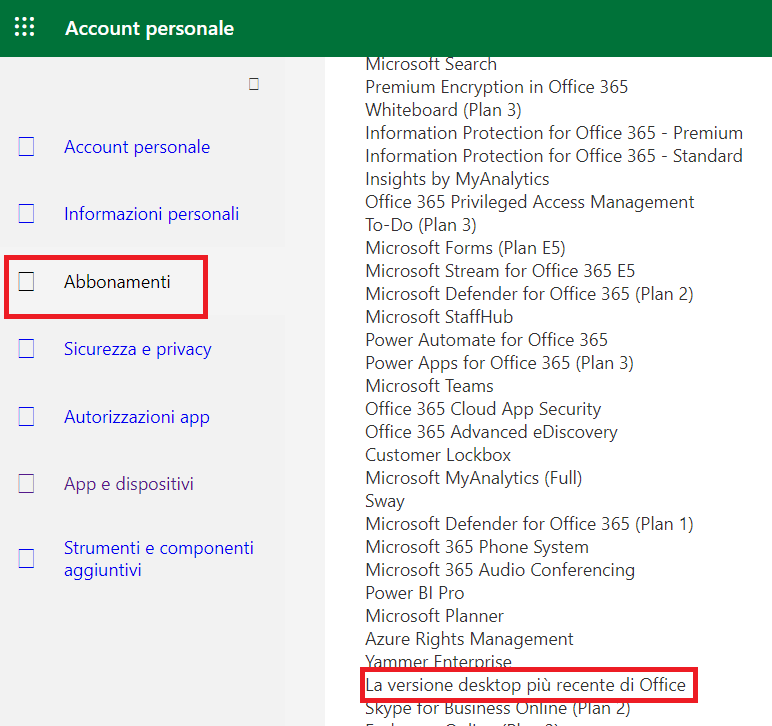Screen dimensions: 772x726
Task: Click 'Yammer Enterprise' entry
Action: [x=438, y=661]
